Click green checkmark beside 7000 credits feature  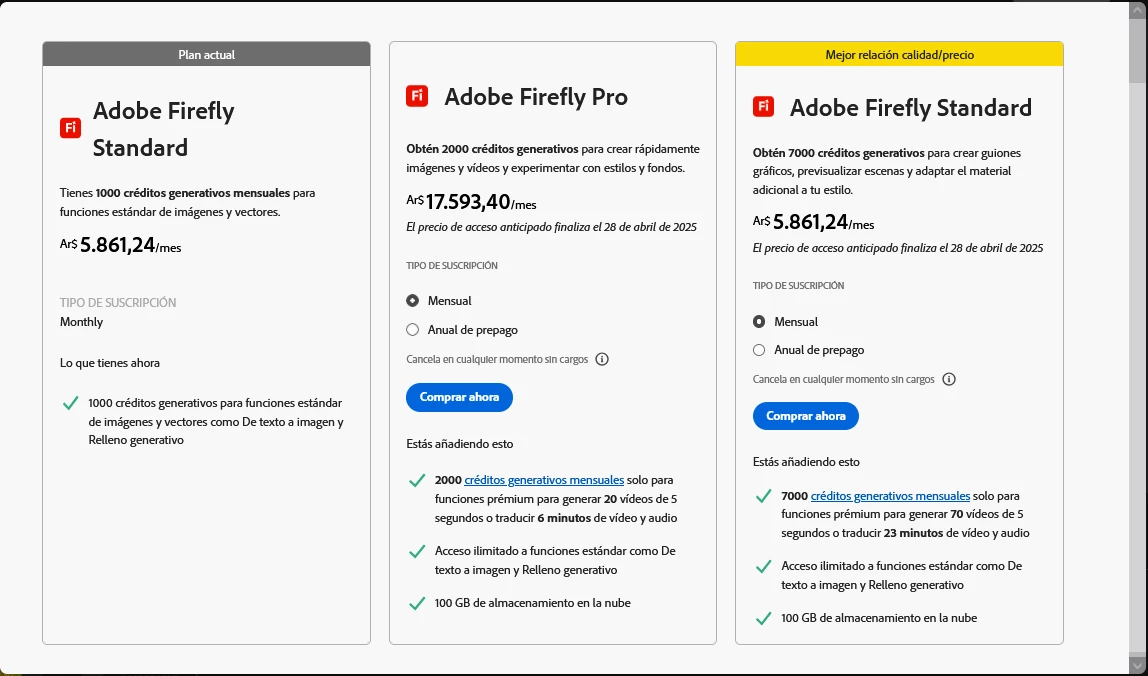[764, 496]
